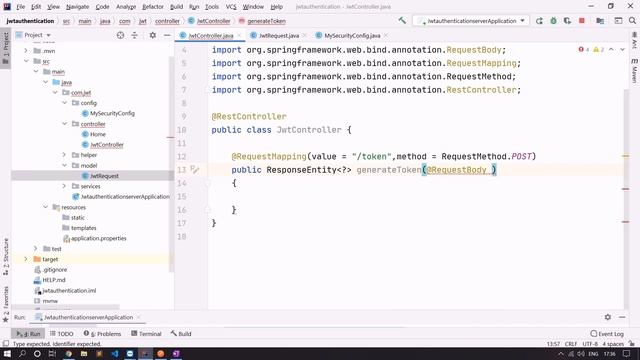Open the Structure side tool window
Image resolution: width=640 pixels, height=360 pixels.
coord(5,257)
